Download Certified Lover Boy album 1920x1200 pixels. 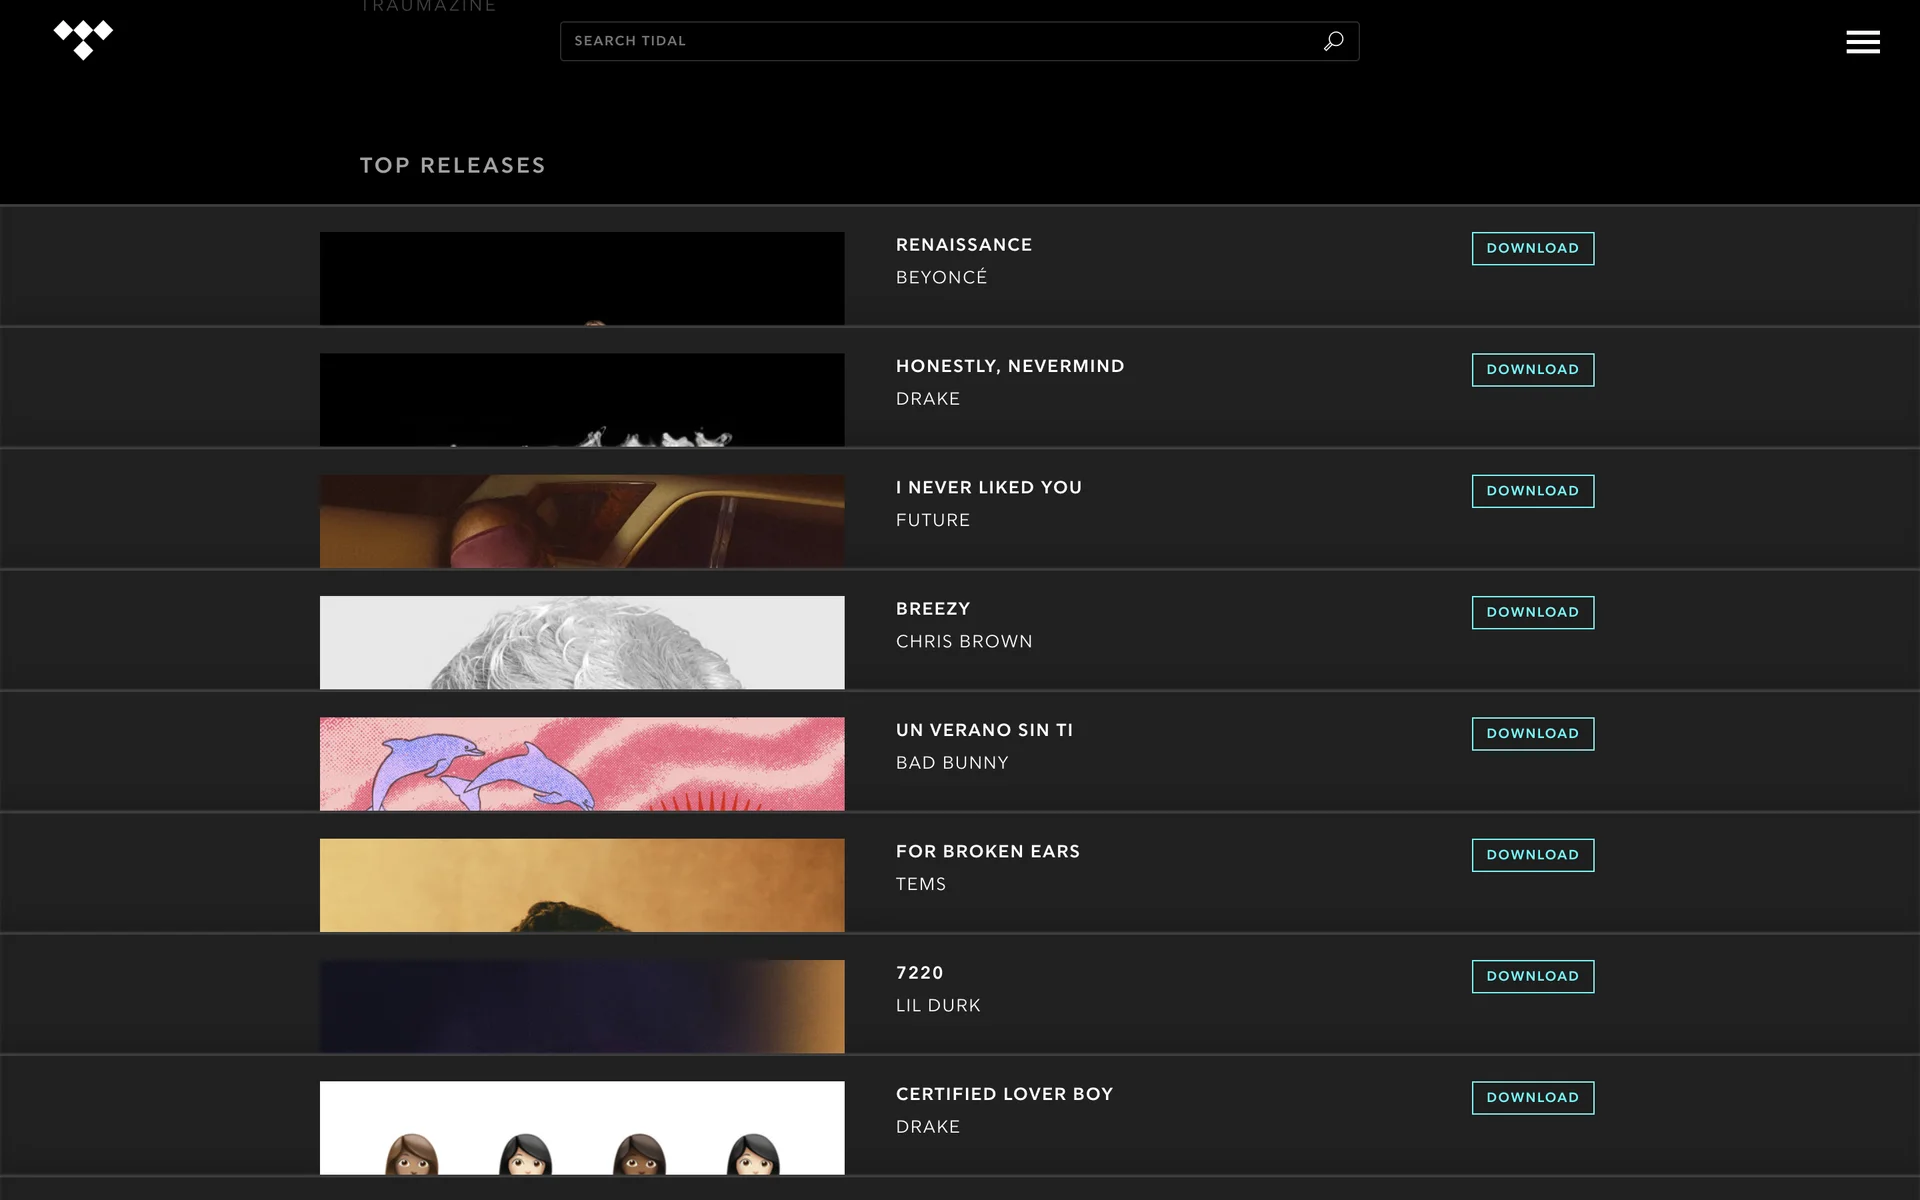[x=1532, y=1097]
